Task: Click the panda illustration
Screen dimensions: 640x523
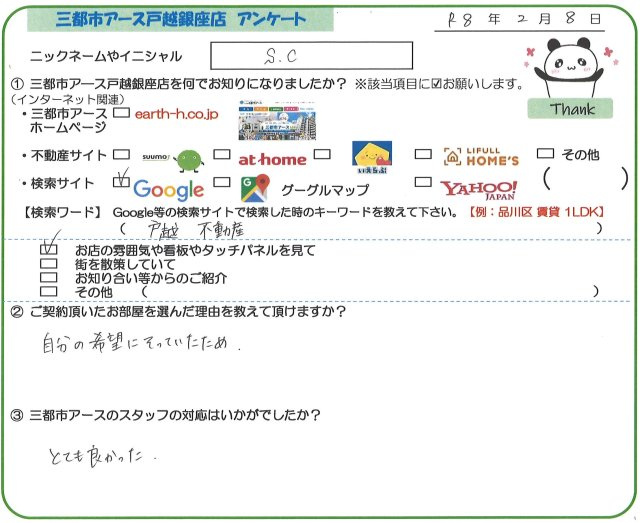Action: tap(569, 67)
